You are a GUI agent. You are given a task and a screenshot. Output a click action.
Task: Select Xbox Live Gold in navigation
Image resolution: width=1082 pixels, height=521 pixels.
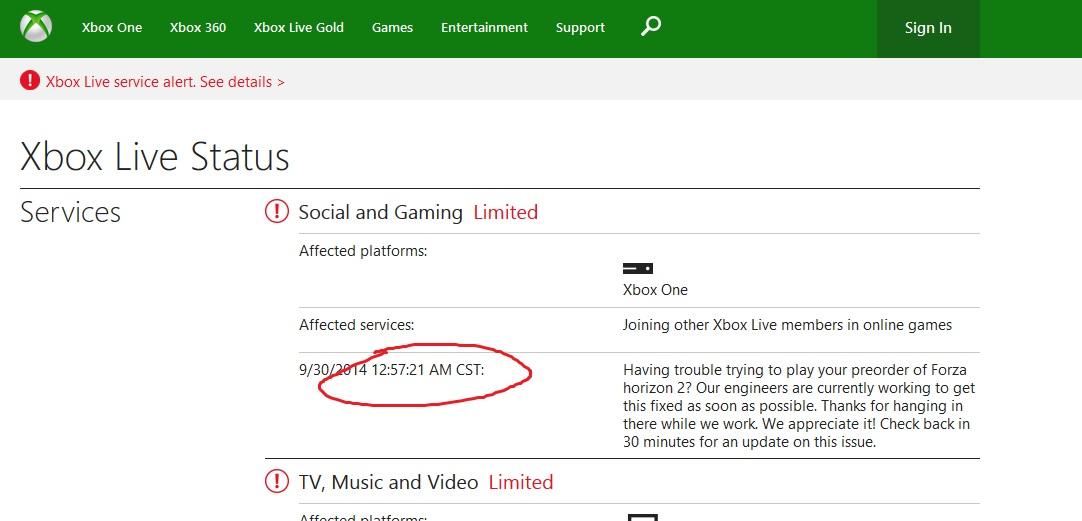(299, 28)
